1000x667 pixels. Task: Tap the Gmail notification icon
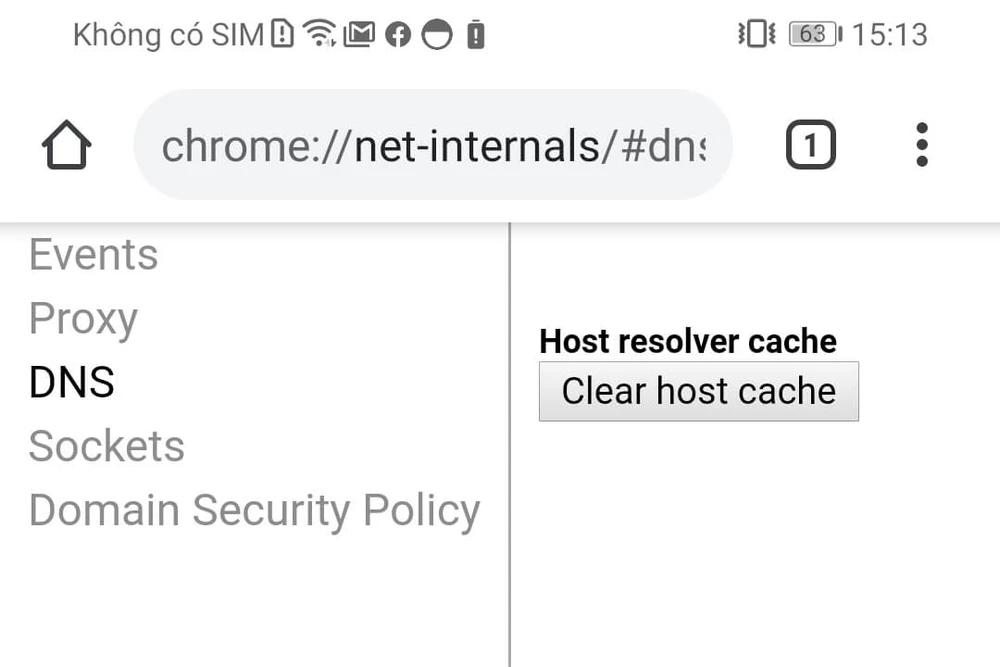click(x=358, y=33)
